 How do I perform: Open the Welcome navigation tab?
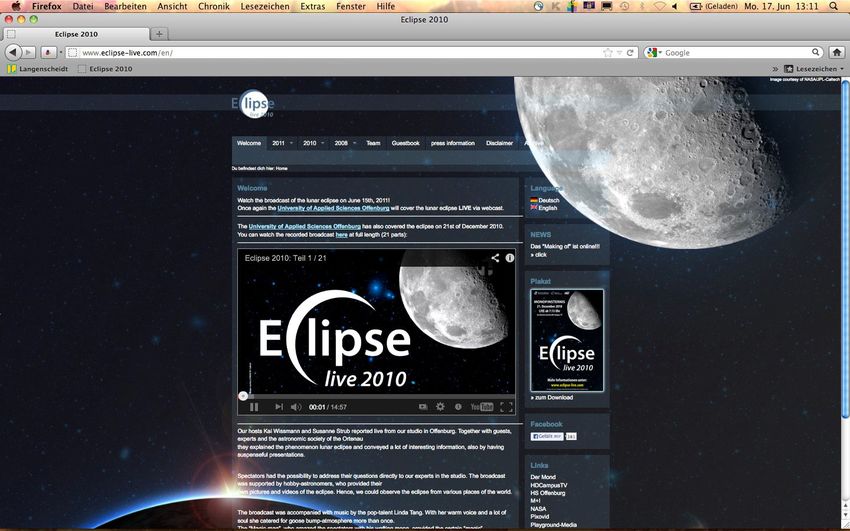point(249,143)
